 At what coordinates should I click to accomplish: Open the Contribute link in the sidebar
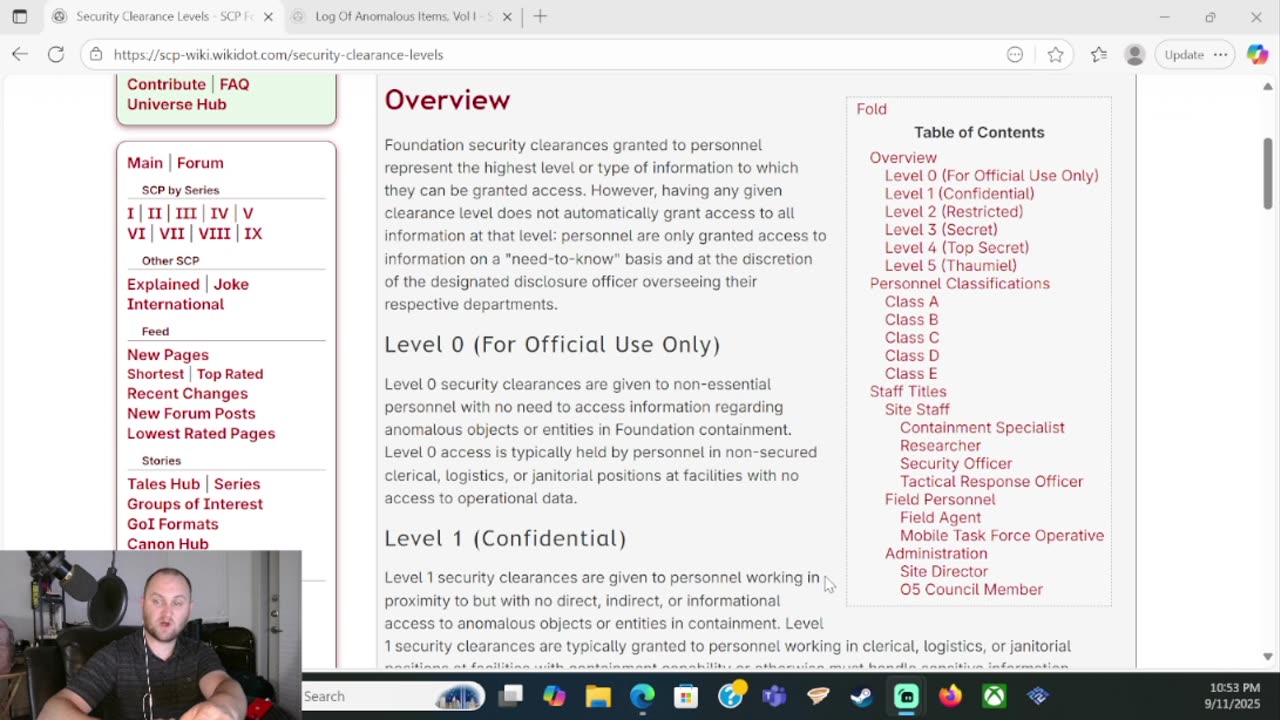click(166, 84)
